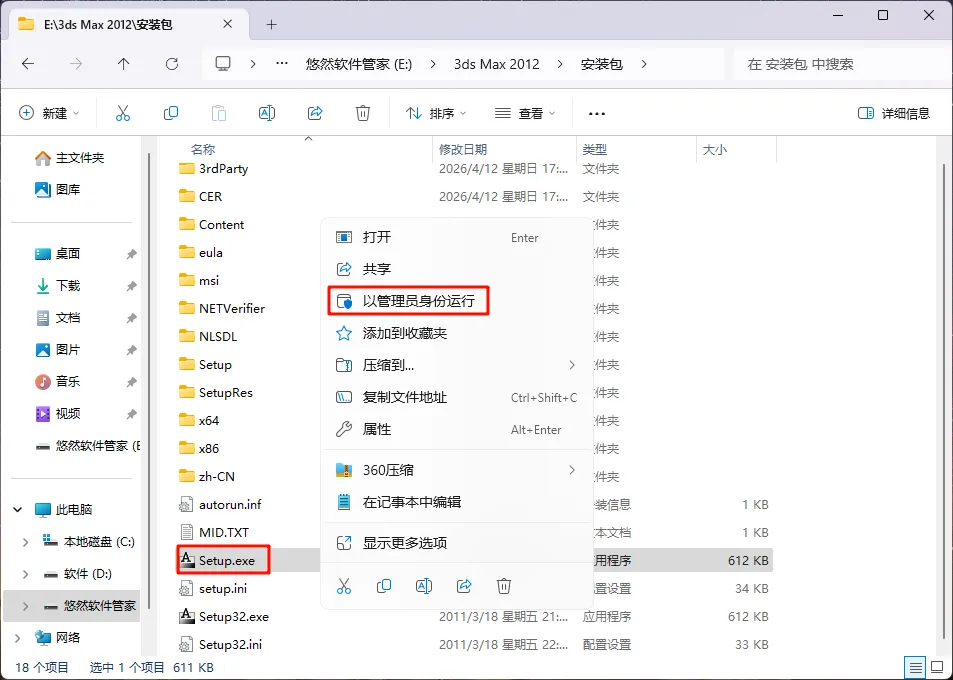Select the Content folder

click(212, 224)
